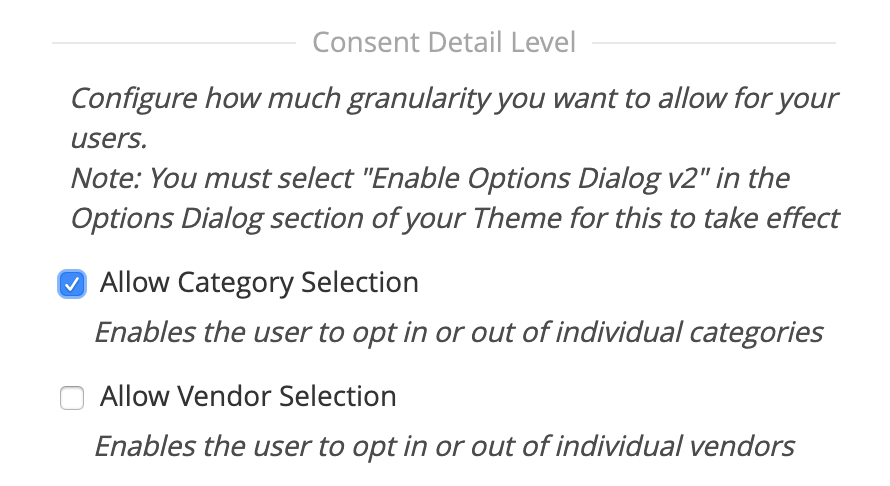This screenshot has width=890, height=486.
Task: Click the "Allow Vendor Selection" label text
Action: click(x=247, y=397)
